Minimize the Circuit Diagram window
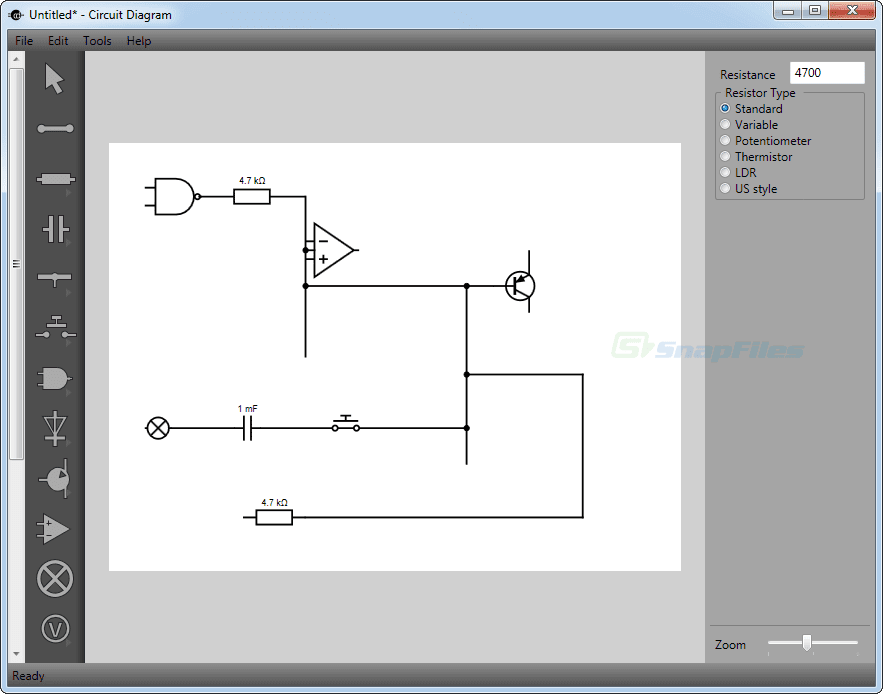The width and height of the screenshot is (883, 694). point(788,11)
